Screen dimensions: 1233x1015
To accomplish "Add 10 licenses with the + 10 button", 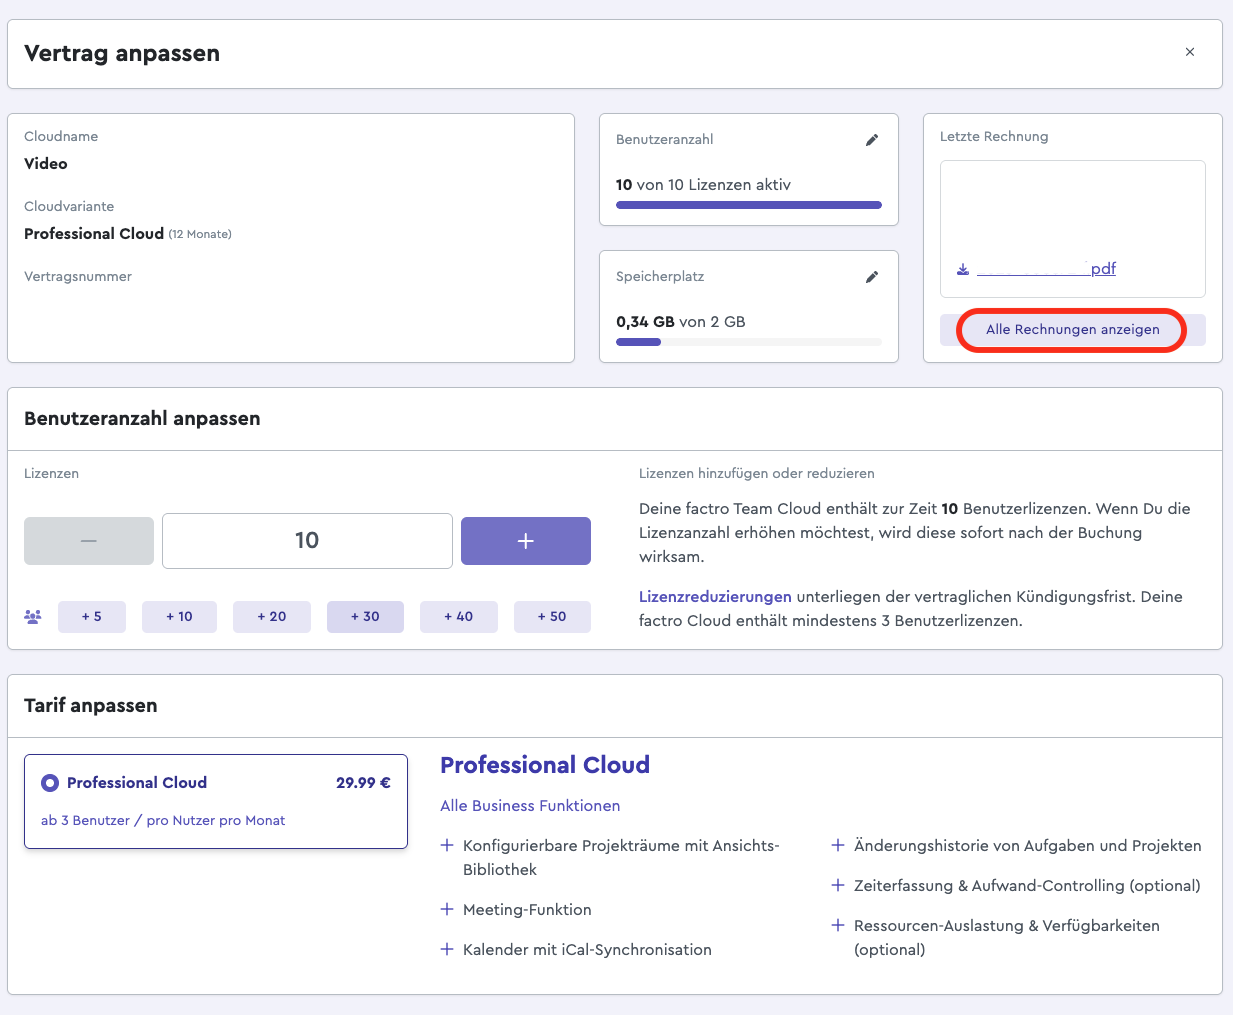I will [179, 617].
